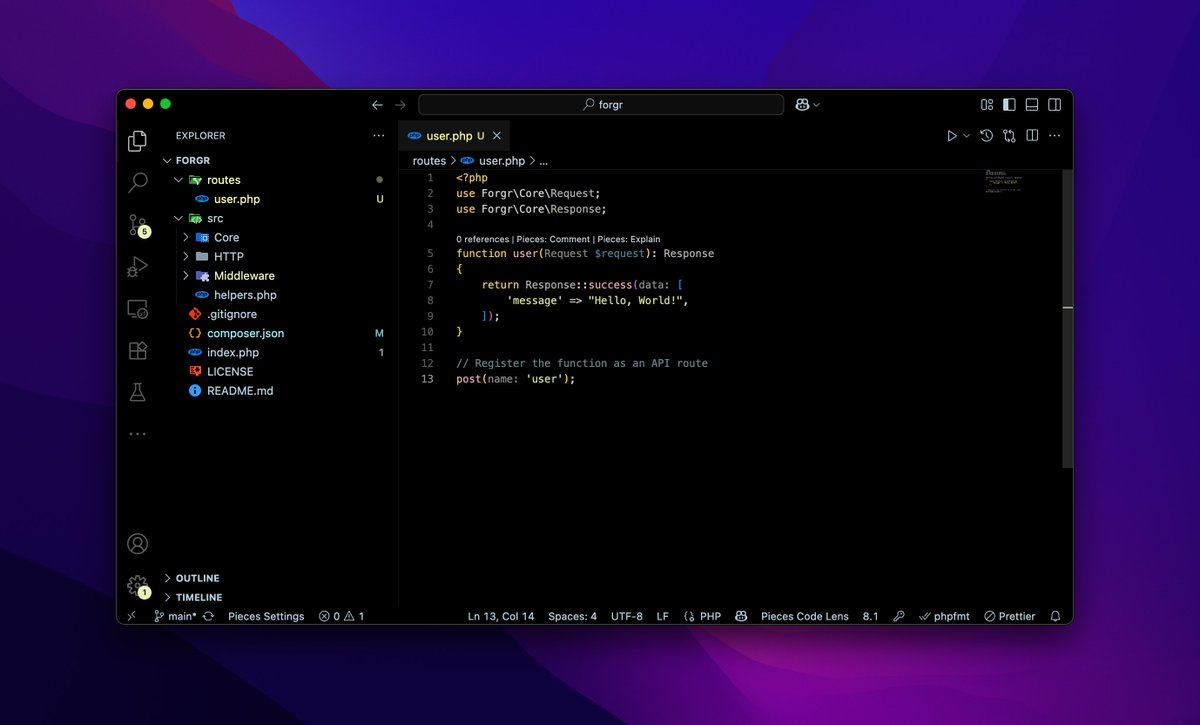This screenshot has width=1200, height=725.
Task: Click the Prettier item in the status bar
Action: 1009,616
